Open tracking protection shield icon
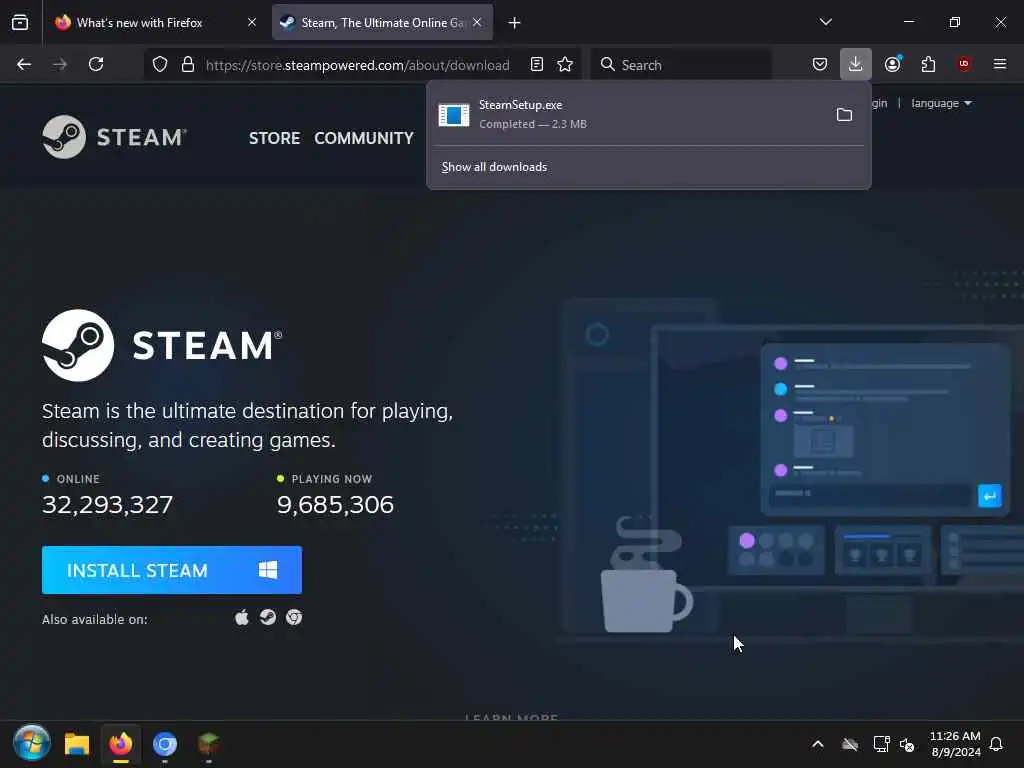The height and width of the screenshot is (768, 1024). click(x=160, y=64)
